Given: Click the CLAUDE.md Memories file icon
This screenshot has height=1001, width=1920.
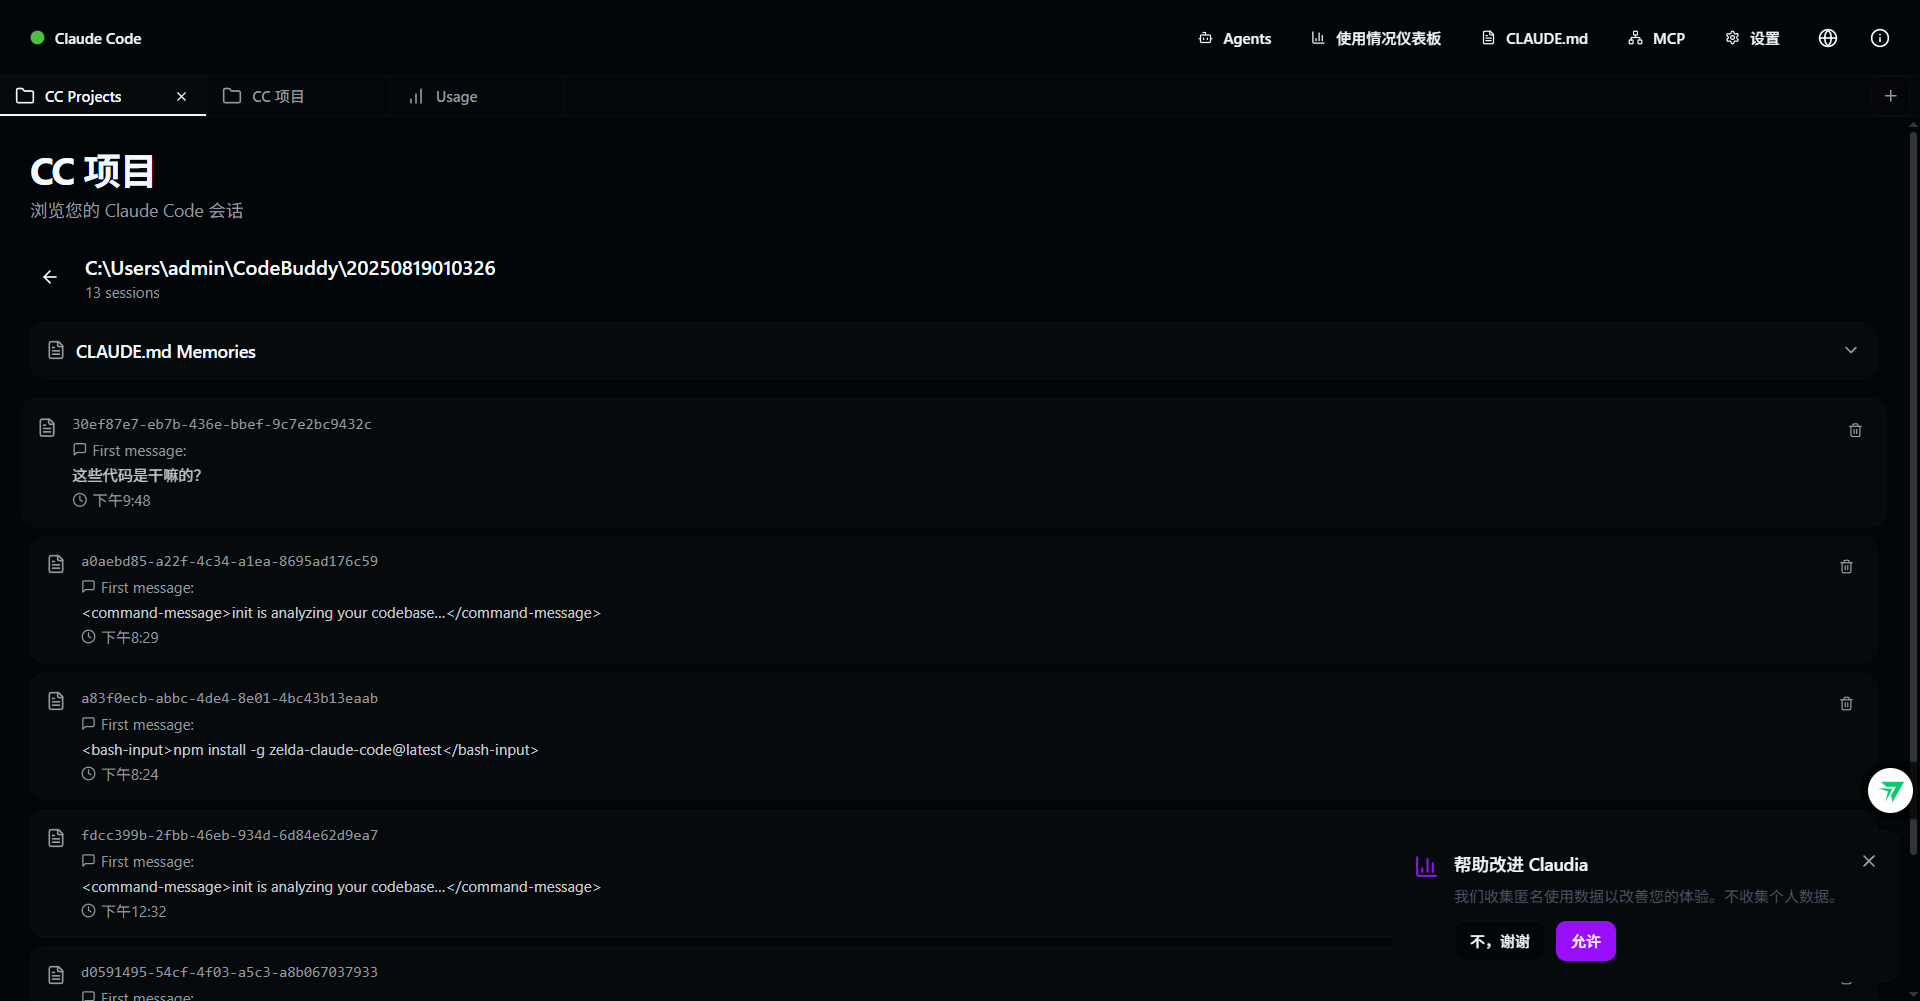Looking at the screenshot, I should (56, 350).
